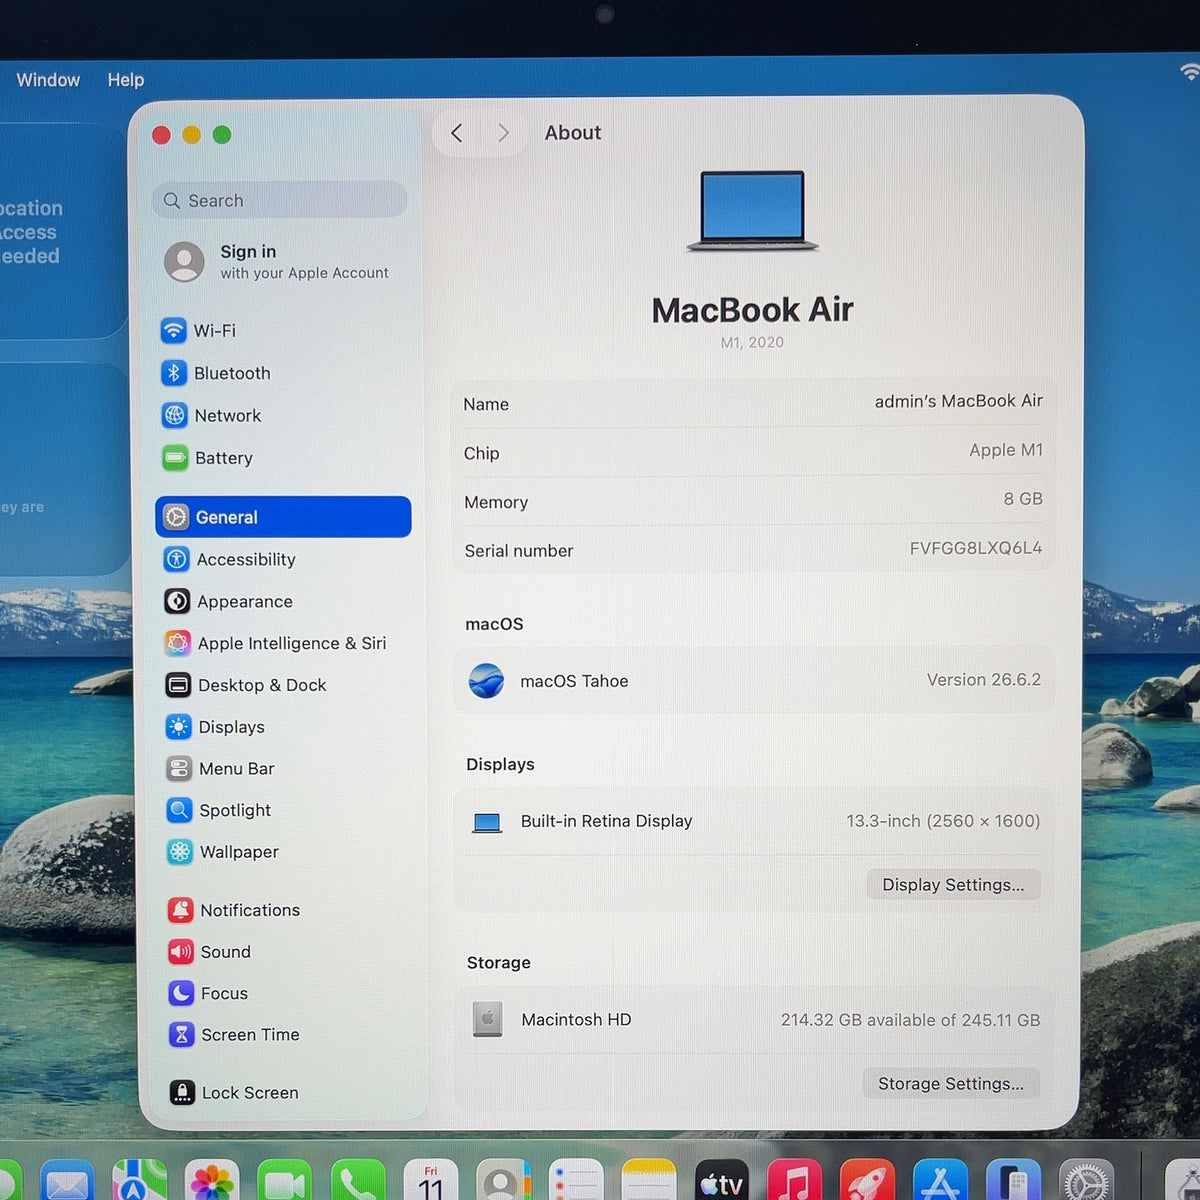Select serial number FVFGG8LXQ6L4
Viewport: 1200px width, 1200px height.
tap(976, 548)
